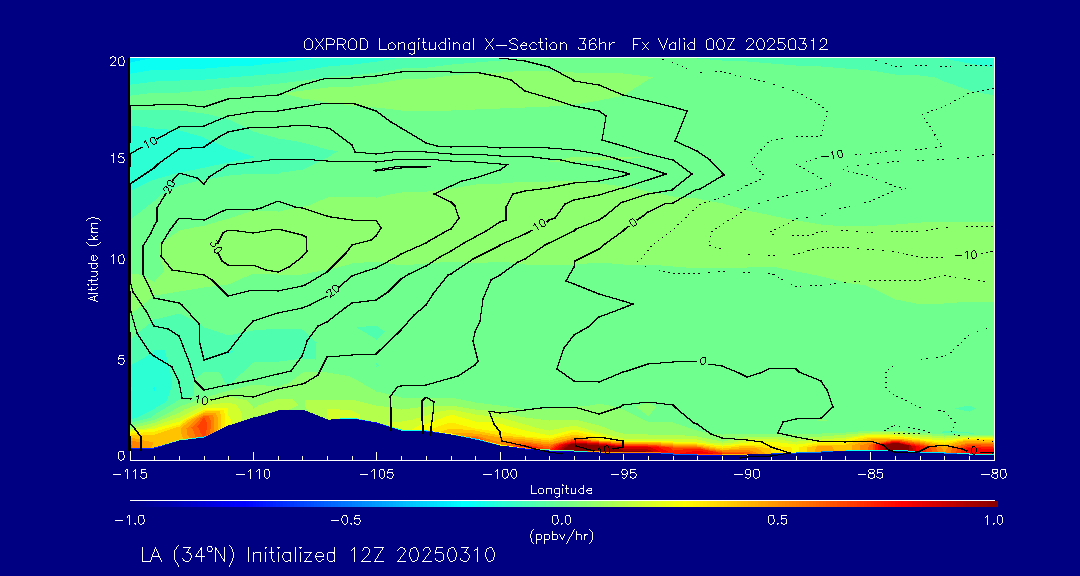Click the -0.5 colorbar label

[346, 520]
